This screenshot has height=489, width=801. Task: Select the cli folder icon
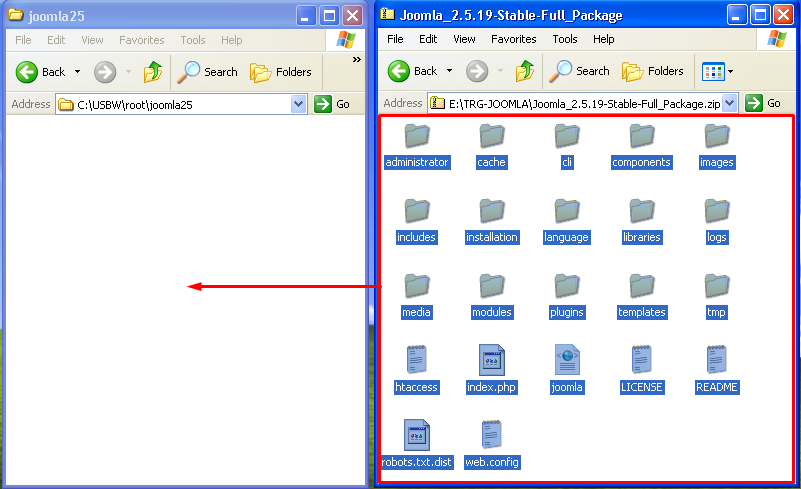567,136
